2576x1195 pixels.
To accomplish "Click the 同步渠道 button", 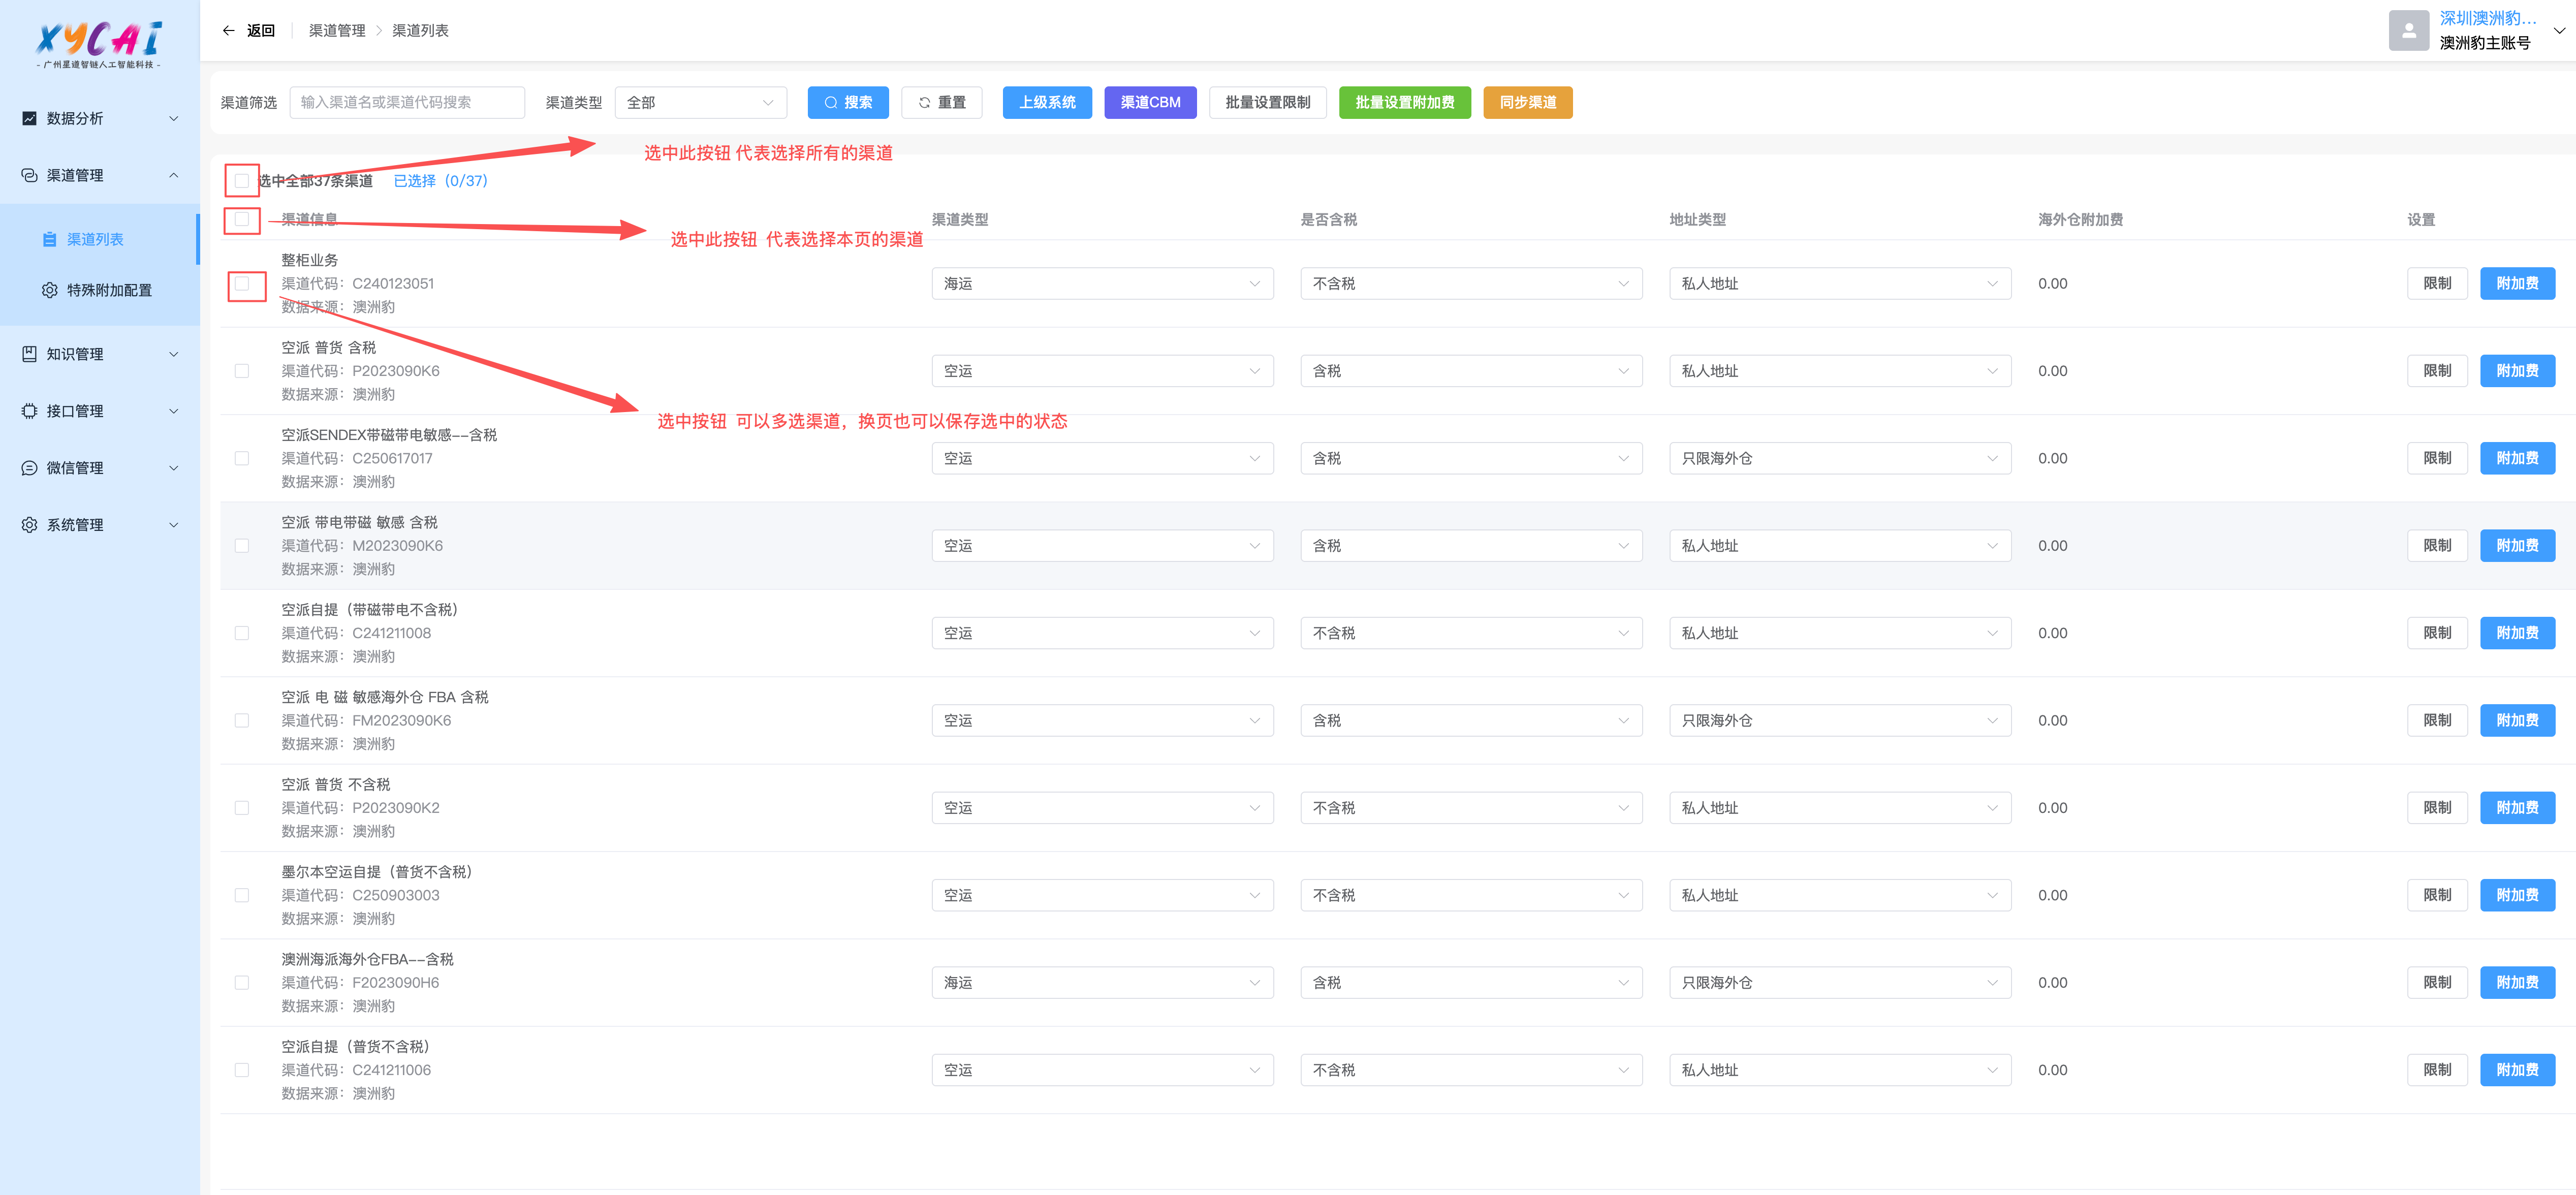I will [1527, 102].
